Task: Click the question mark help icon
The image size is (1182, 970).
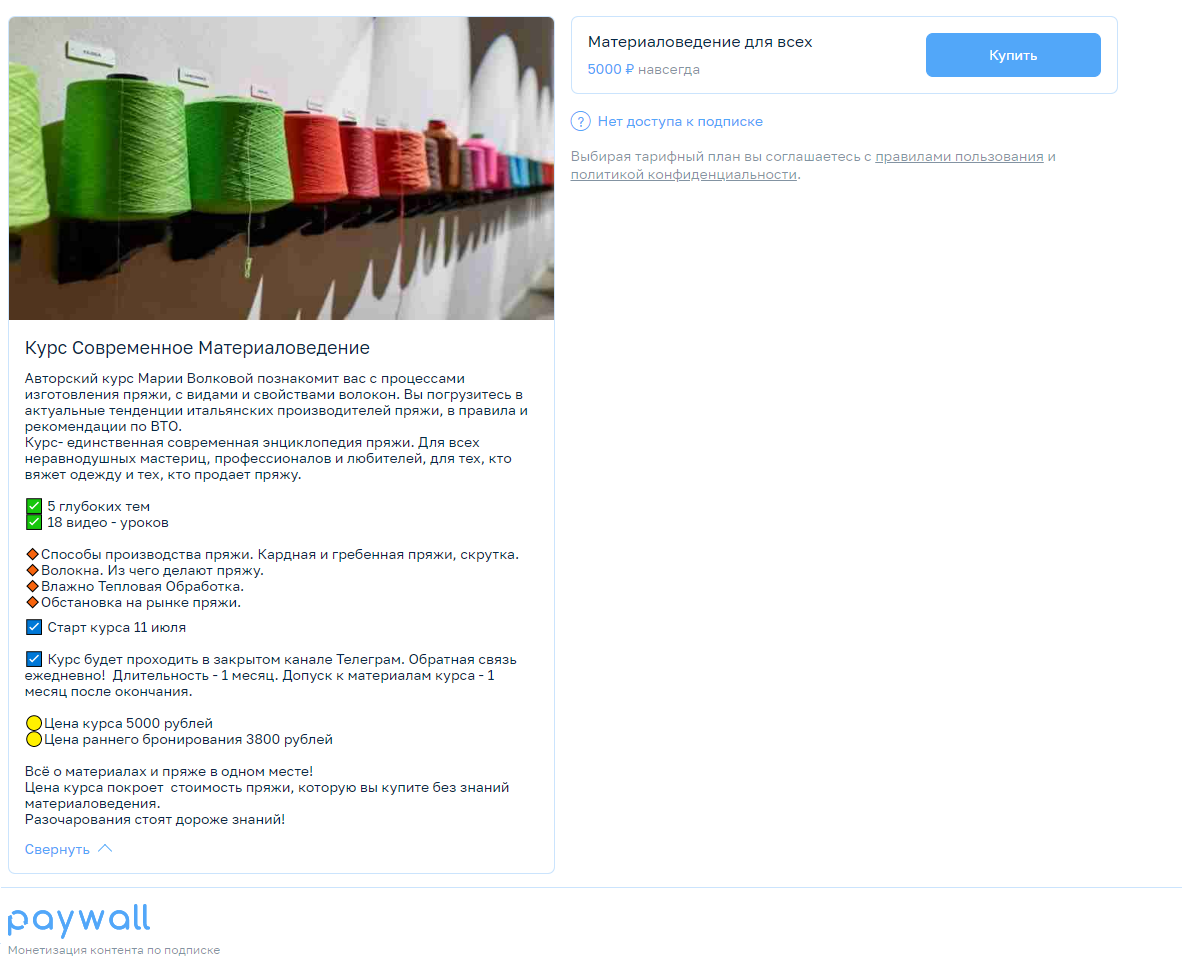Action: [580, 121]
